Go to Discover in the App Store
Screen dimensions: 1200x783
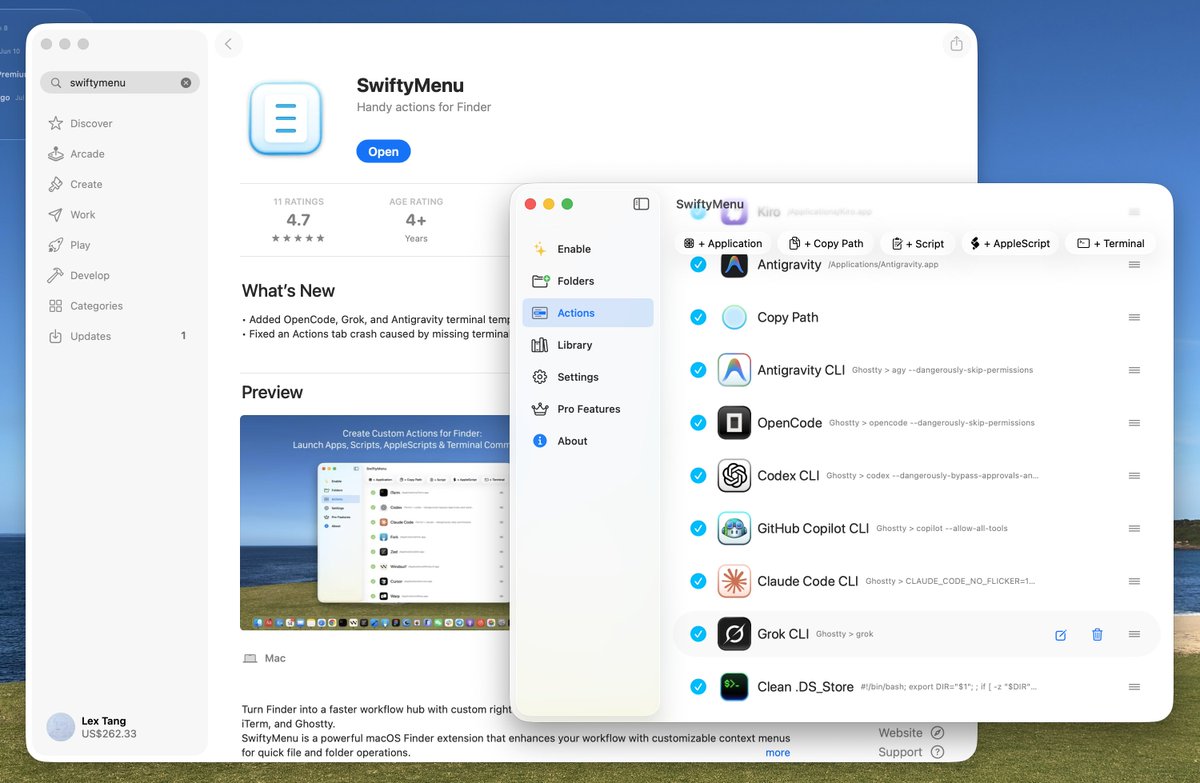pyautogui.click(x=118, y=123)
